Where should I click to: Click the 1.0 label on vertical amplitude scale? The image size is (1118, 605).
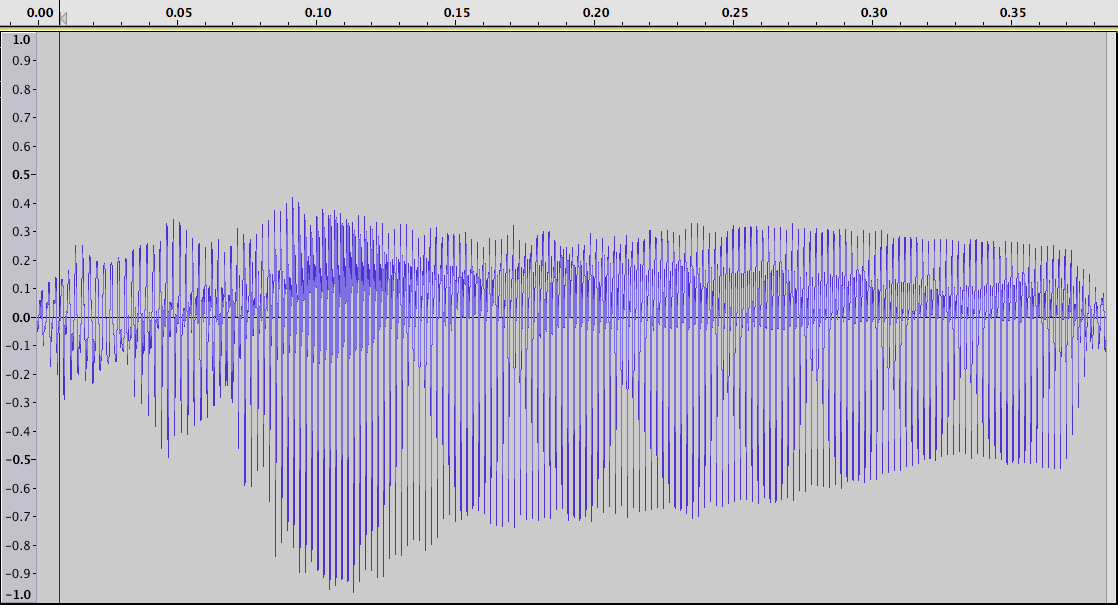click(21, 40)
